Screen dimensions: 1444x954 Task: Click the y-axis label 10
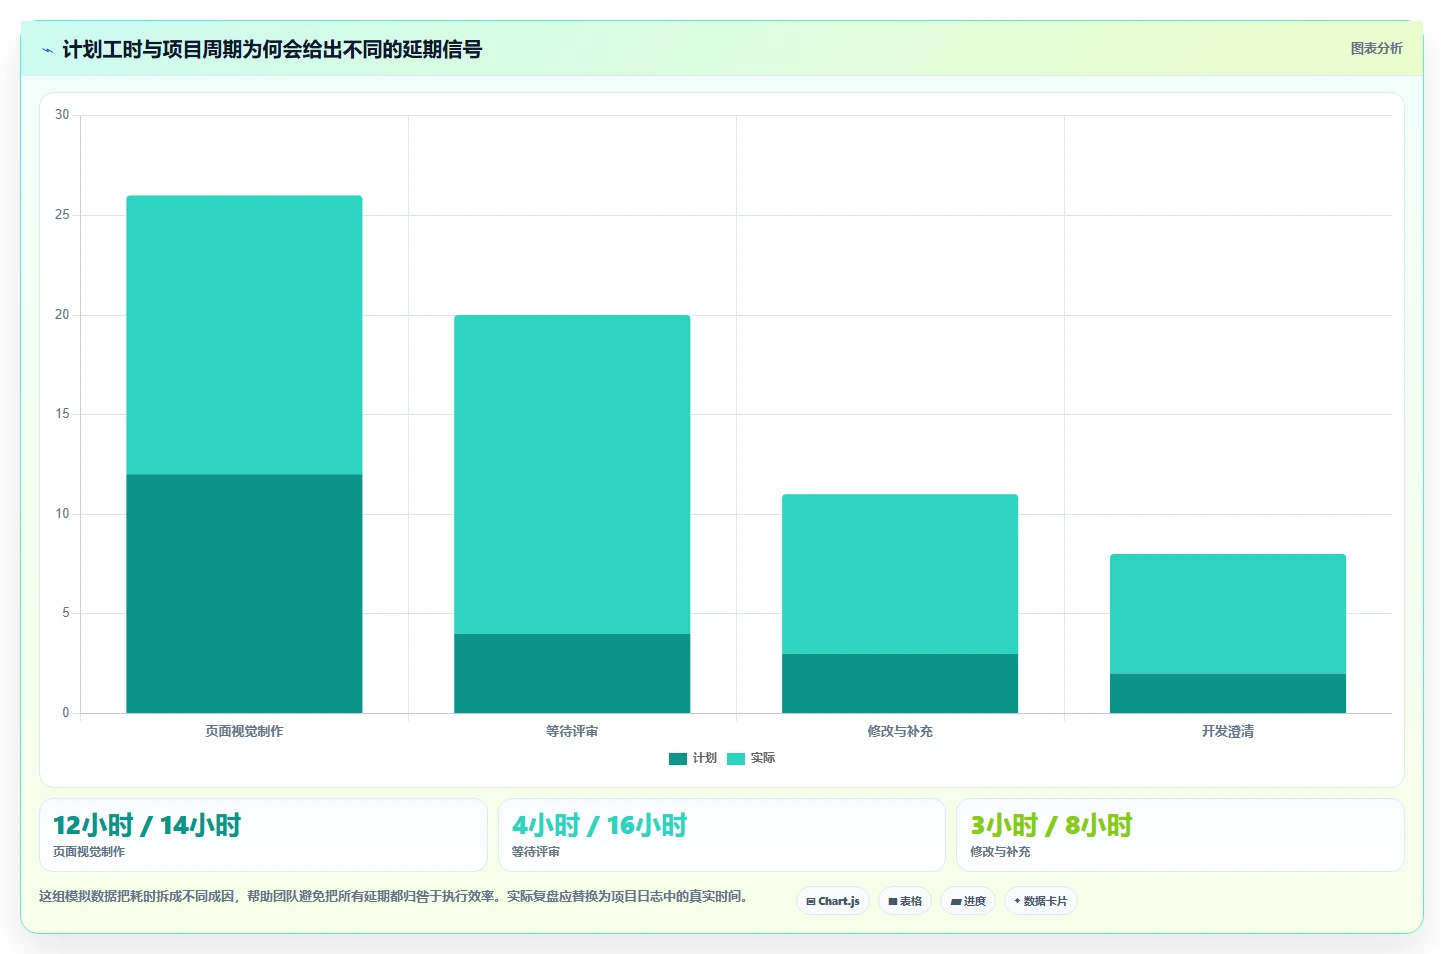coord(62,514)
